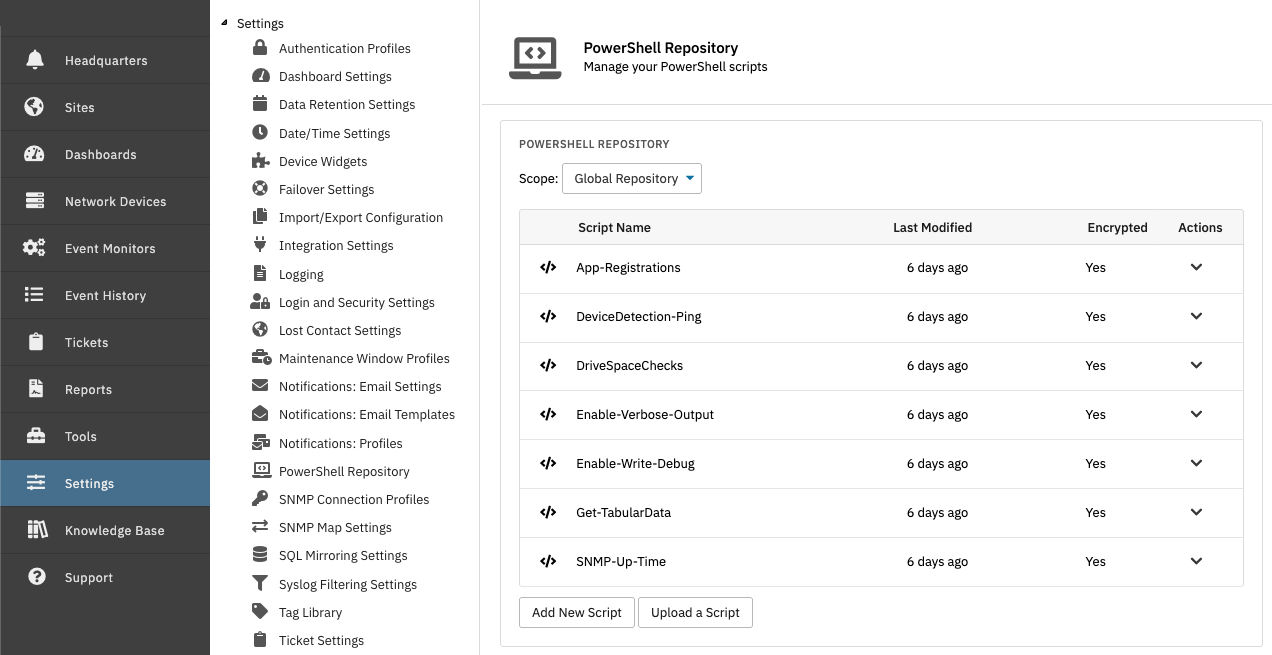The height and width of the screenshot is (655, 1272).
Task: Select Settings in the sidebar
Action: pyautogui.click(x=105, y=483)
